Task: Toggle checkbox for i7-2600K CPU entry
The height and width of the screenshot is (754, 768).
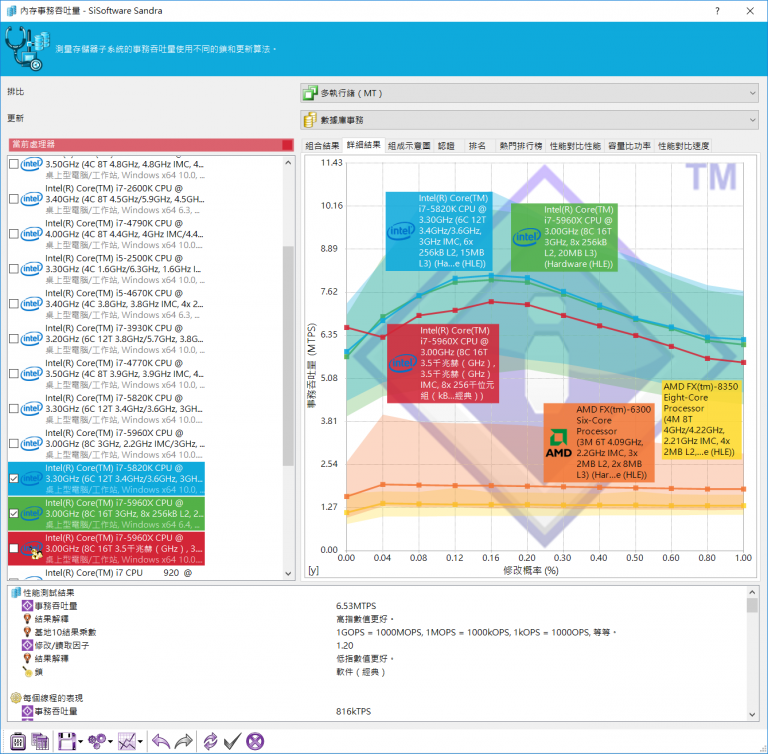Action: (14, 199)
